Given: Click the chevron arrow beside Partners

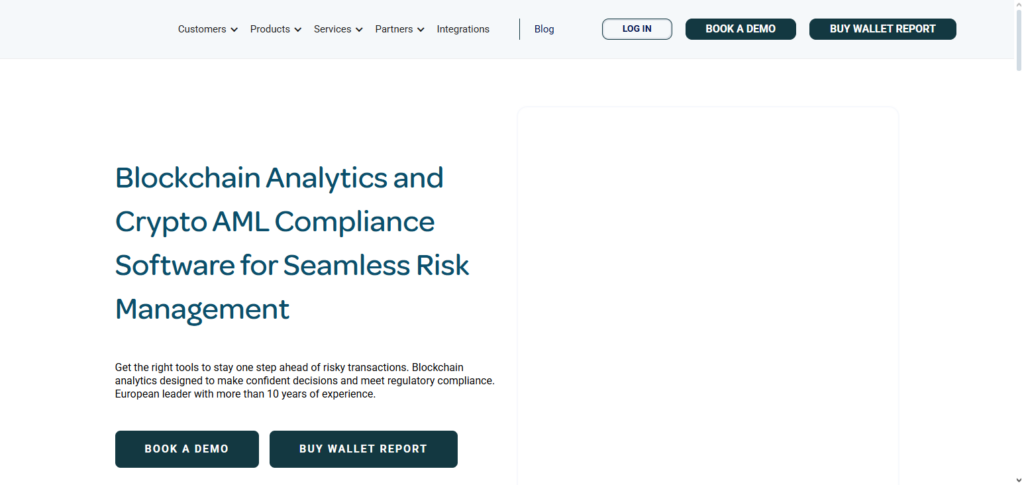Looking at the screenshot, I should click(420, 30).
